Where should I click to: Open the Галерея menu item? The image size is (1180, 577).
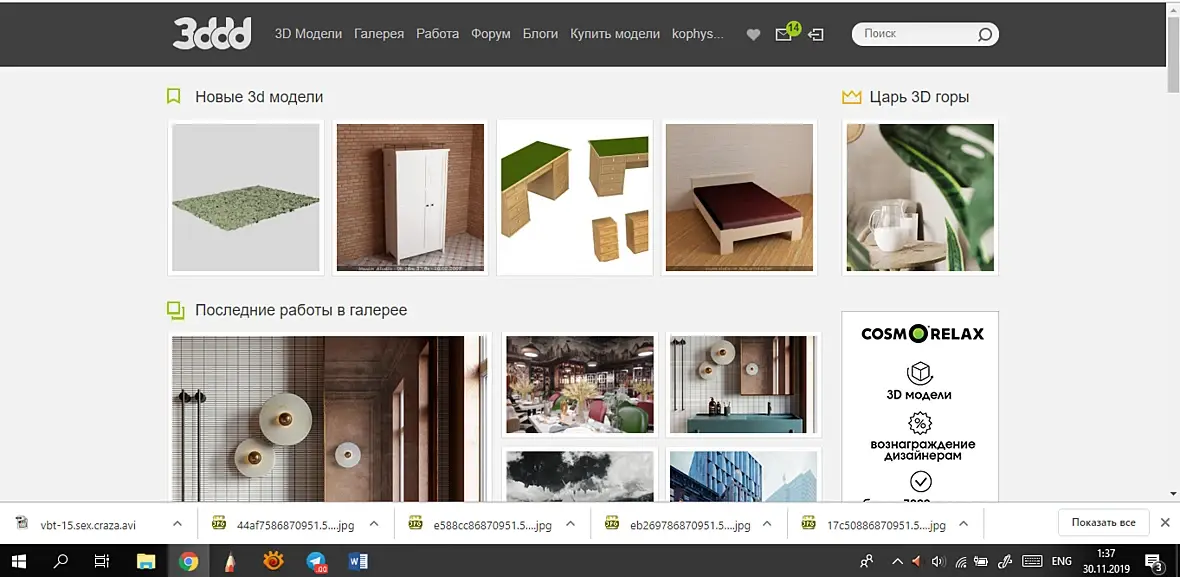[x=379, y=34]
